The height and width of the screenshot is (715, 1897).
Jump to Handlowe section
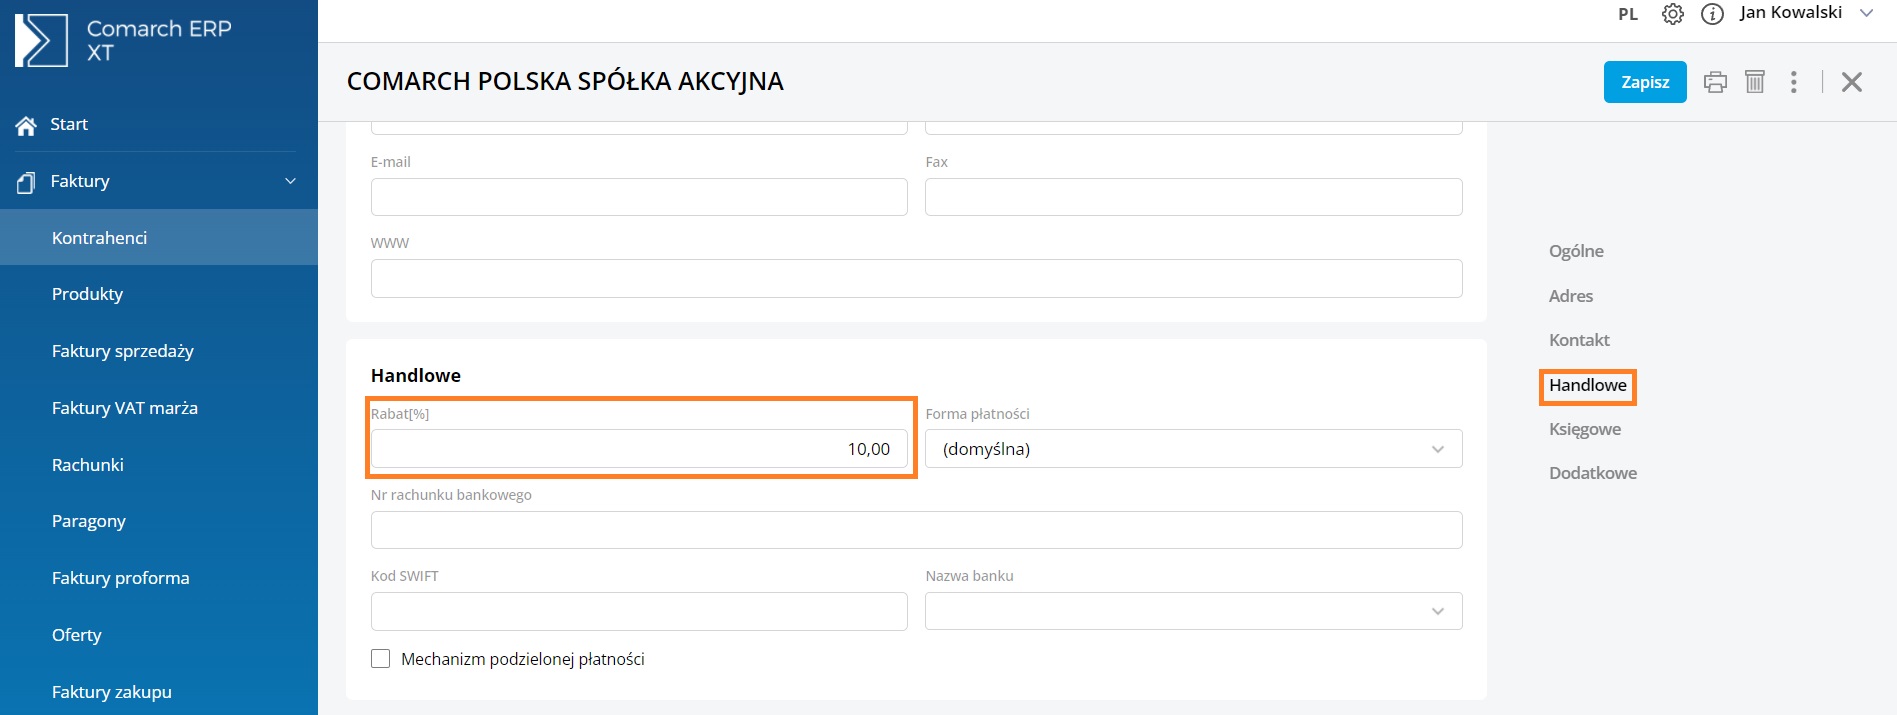pyautogui.click(x=1588, y=385)
